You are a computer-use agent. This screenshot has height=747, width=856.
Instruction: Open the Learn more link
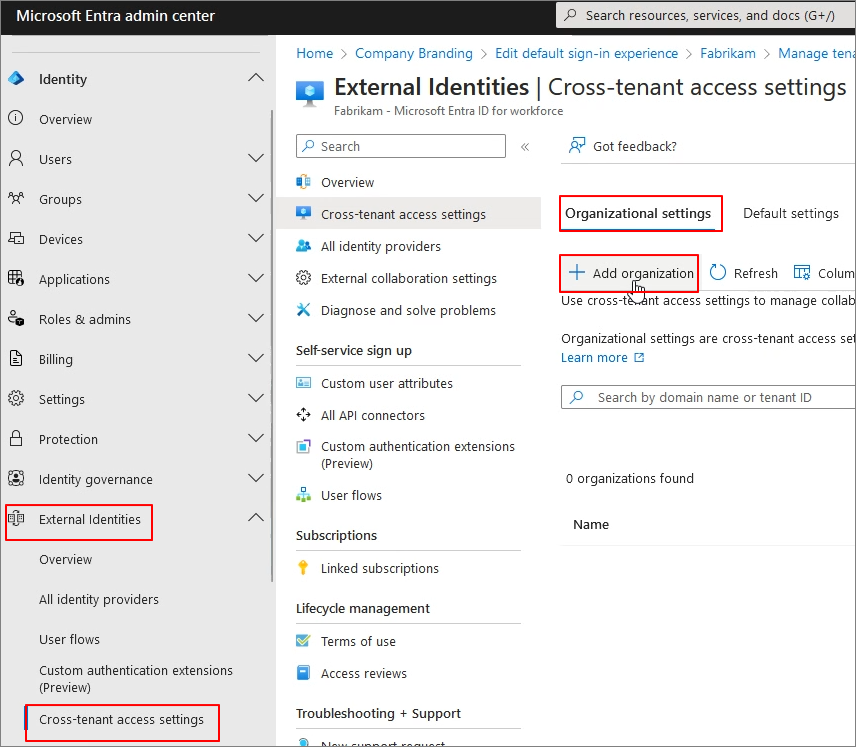(603, 358)
